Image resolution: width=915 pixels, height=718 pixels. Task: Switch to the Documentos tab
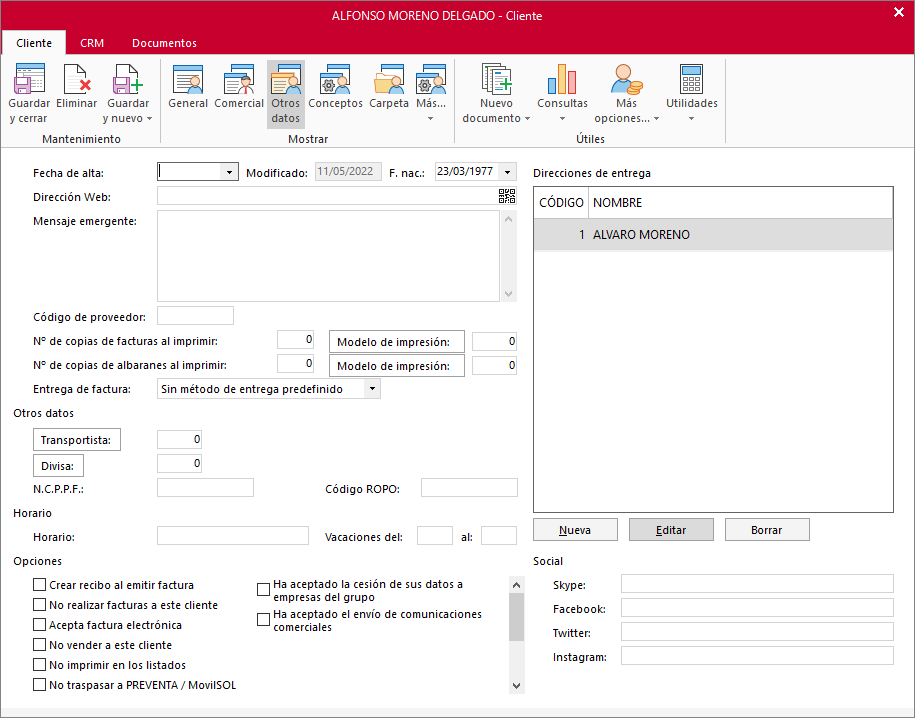164,43
